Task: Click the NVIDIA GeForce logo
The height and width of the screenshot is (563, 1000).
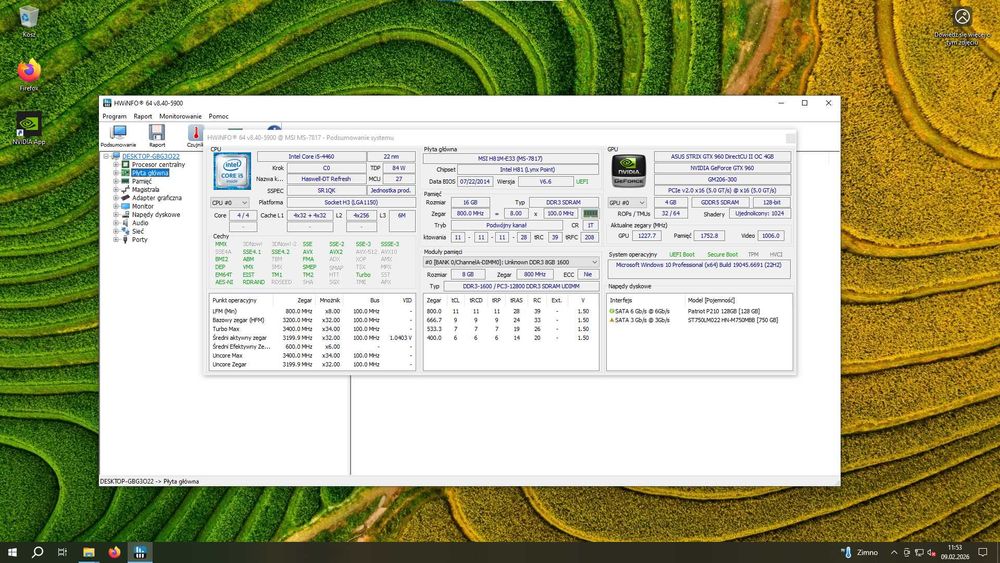Action: pyautogui.click(x=629, y=170)
